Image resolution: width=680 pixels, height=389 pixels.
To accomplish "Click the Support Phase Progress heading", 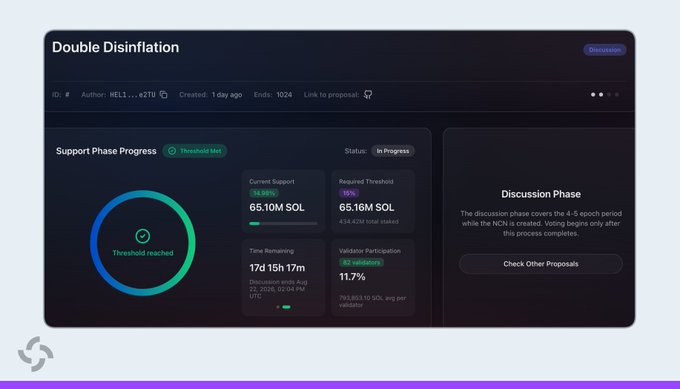I will coord(106,151).
